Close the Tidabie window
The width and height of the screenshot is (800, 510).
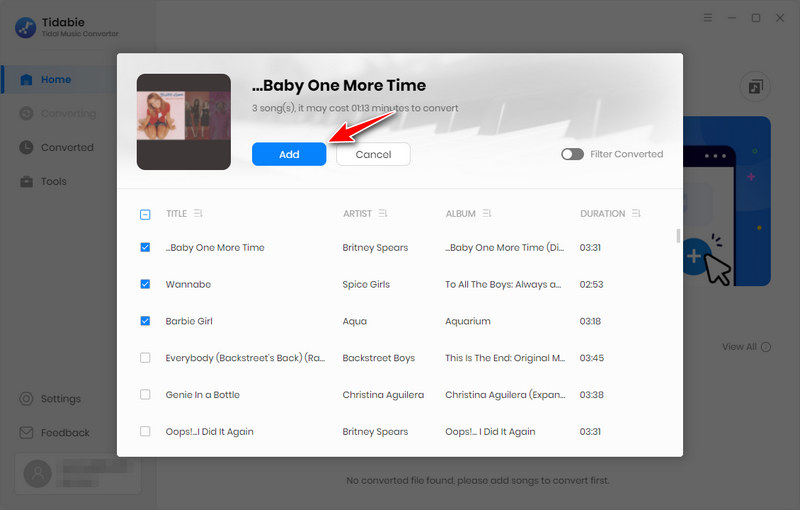point(780,18)
